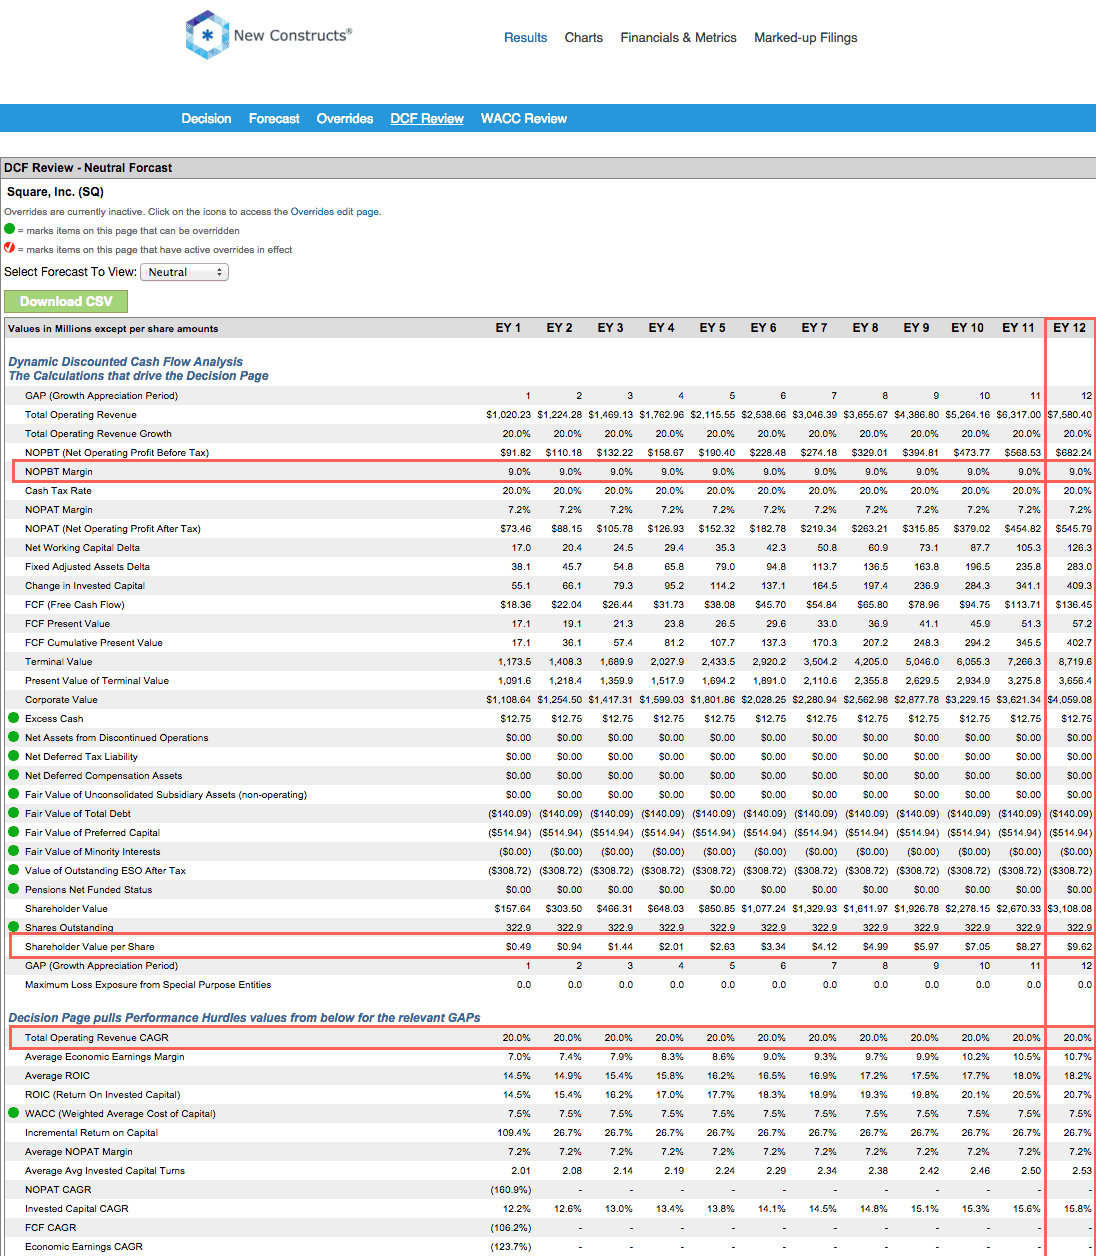Click the Invested Capital CAGR row label
1096x1256 pixels.
click(77, 1209)
